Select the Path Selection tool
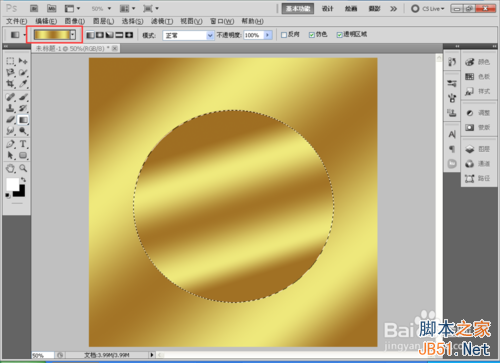 tap(10, 155)
